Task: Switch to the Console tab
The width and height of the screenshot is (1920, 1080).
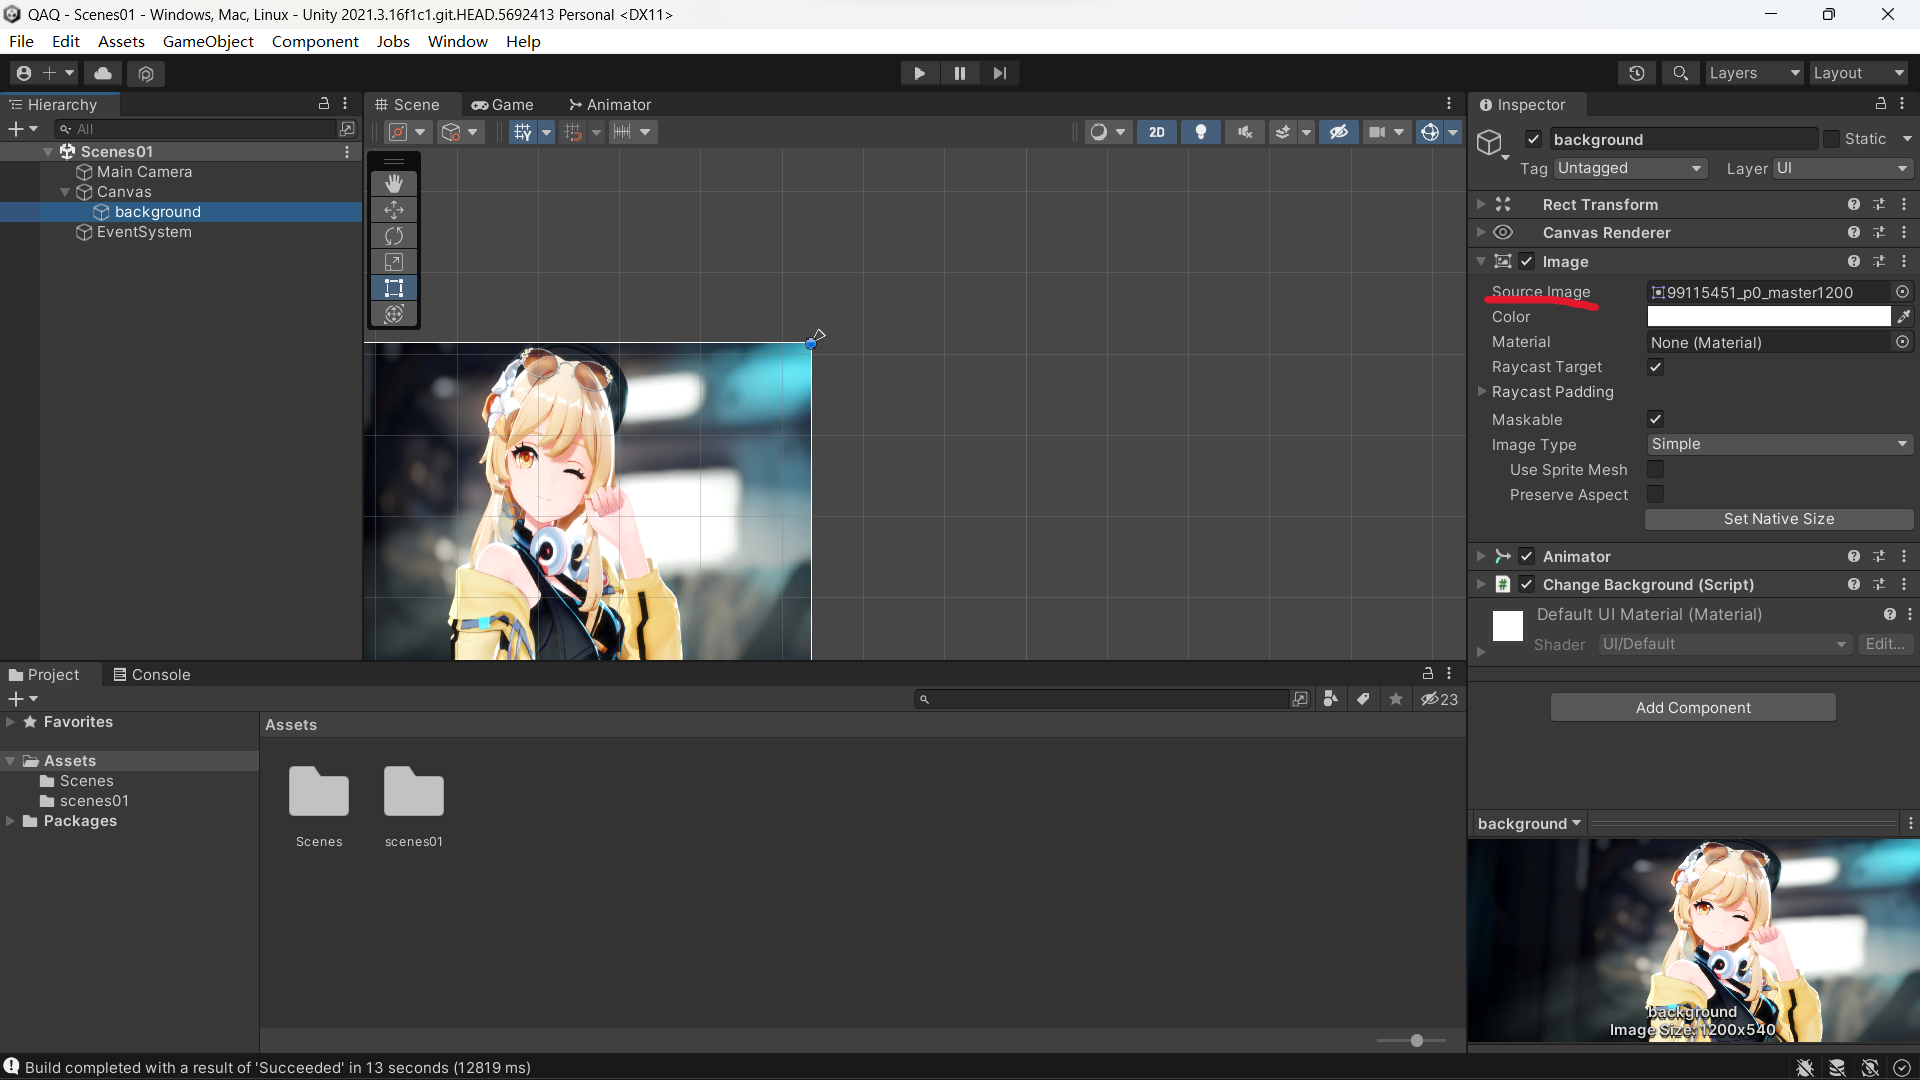Action: click(151, 675)
